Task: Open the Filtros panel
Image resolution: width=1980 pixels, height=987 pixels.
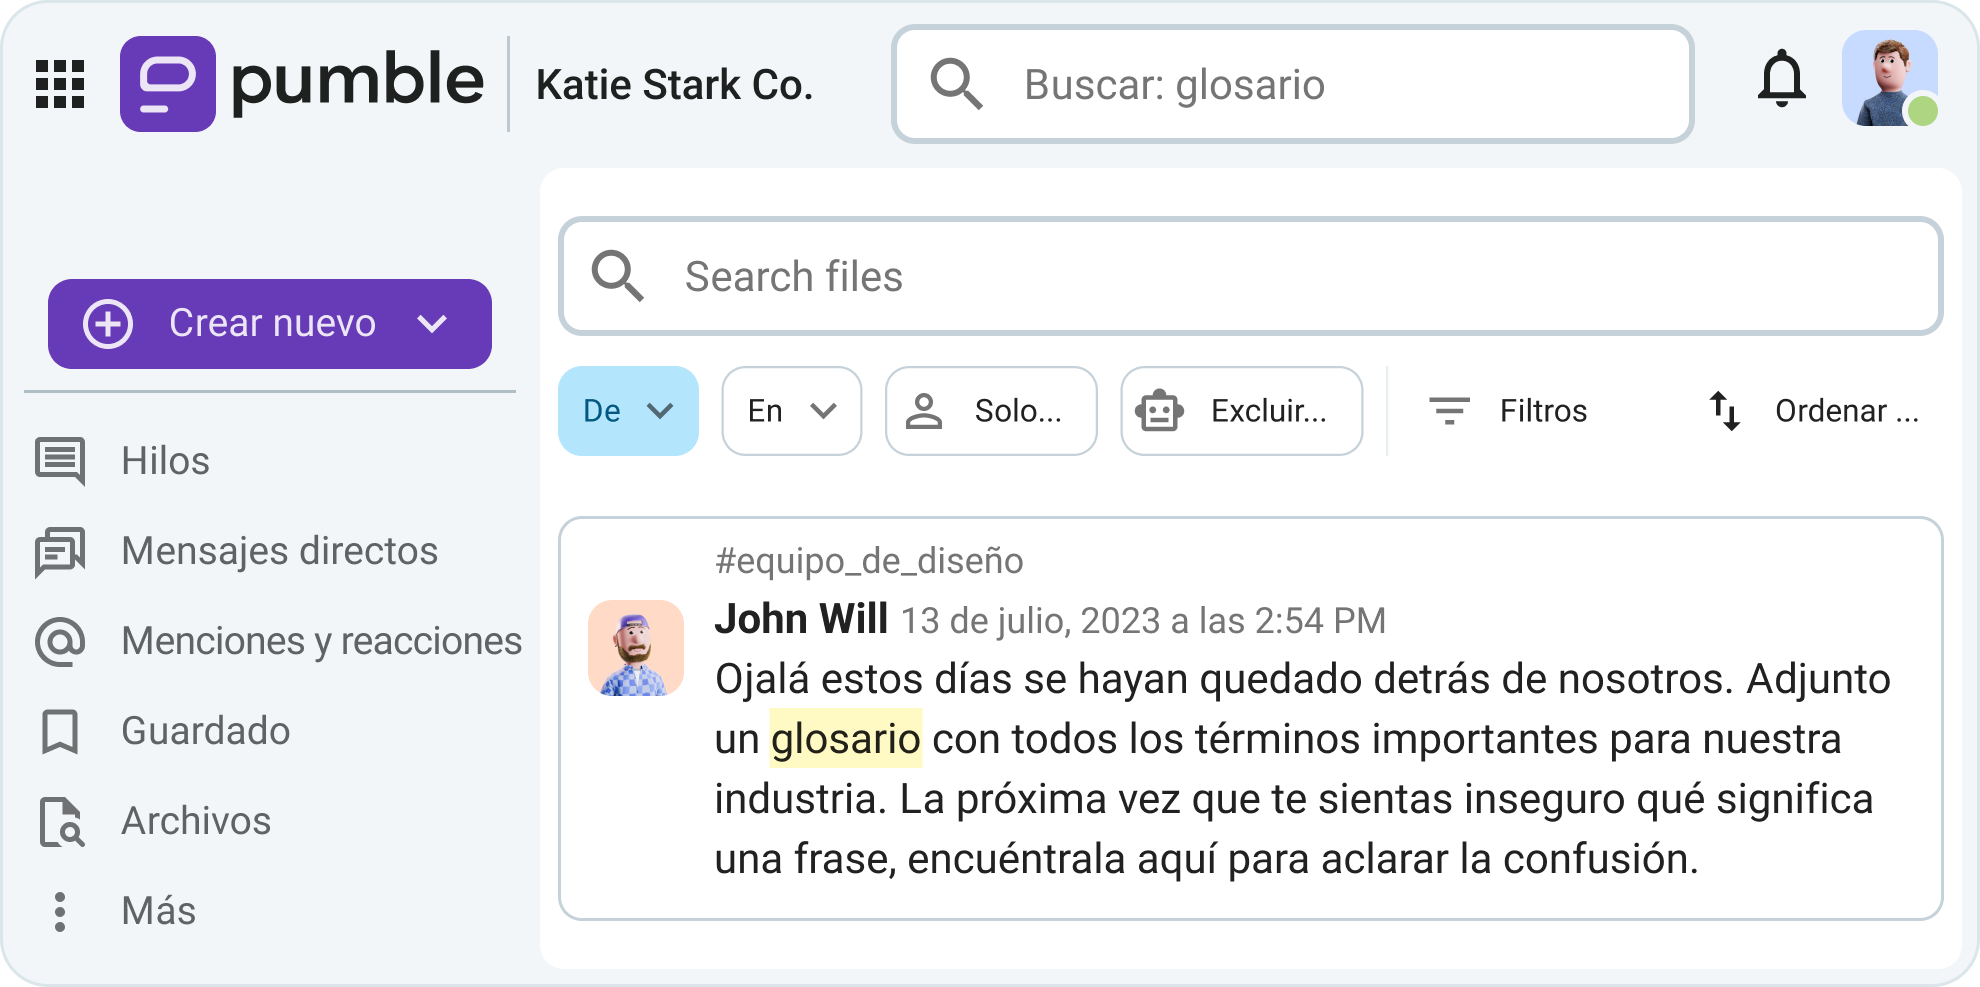Action: tap(1510, 410)
